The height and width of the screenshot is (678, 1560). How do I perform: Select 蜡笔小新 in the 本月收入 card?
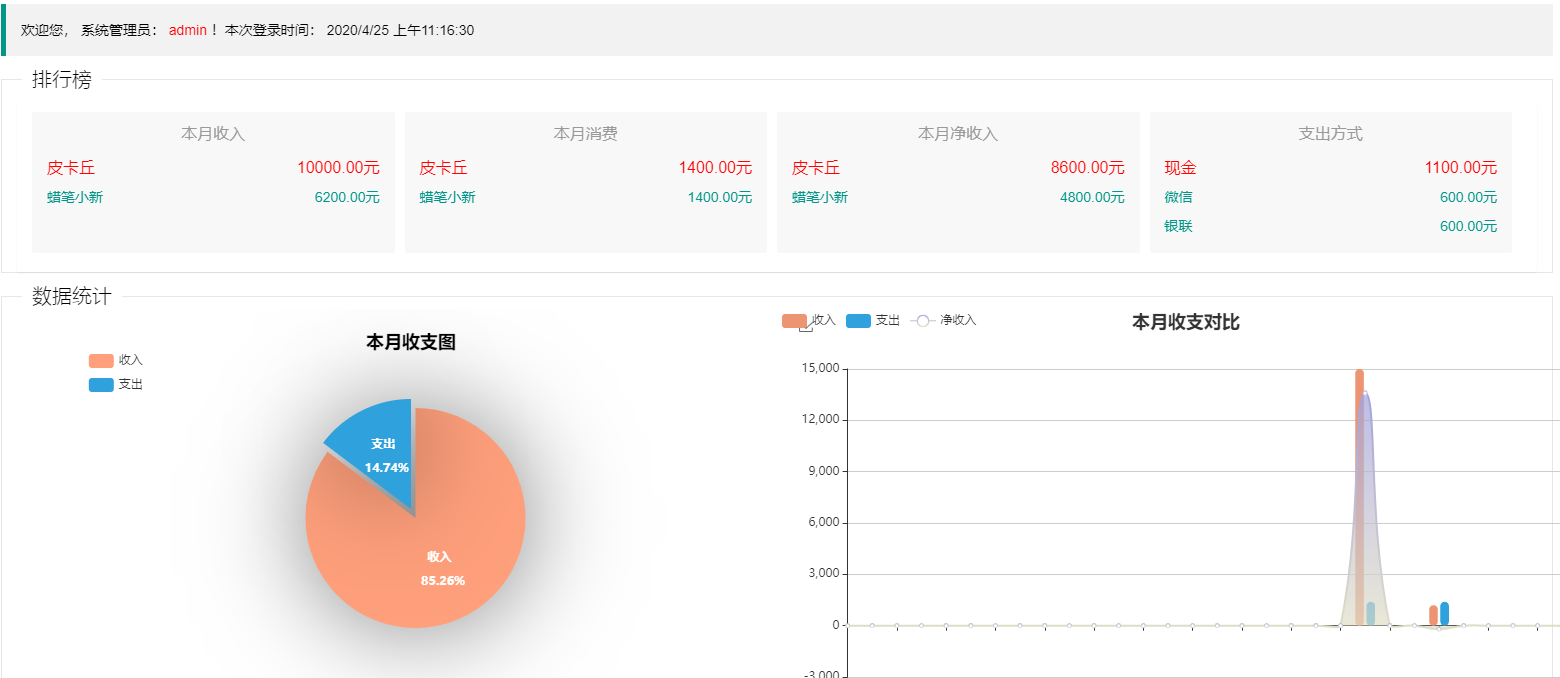pyautogui.click(x=75, y=198)
